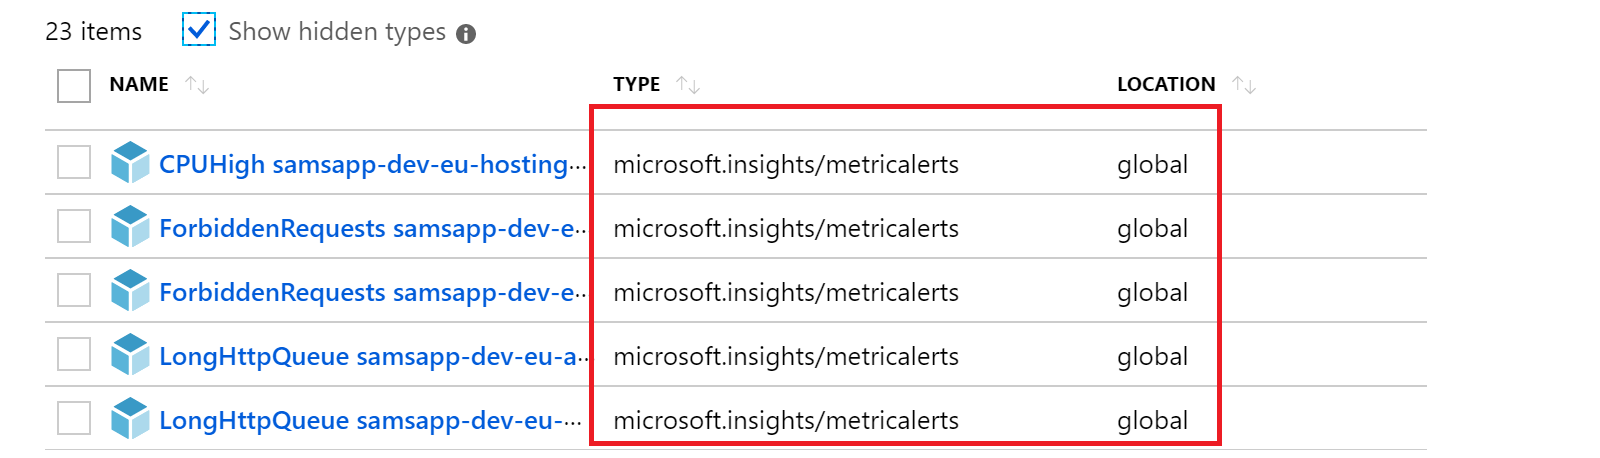The height and width of the screenshot is (458, 1600).
Task: Click the info icon beside Show hidden types
Action: 466,34
